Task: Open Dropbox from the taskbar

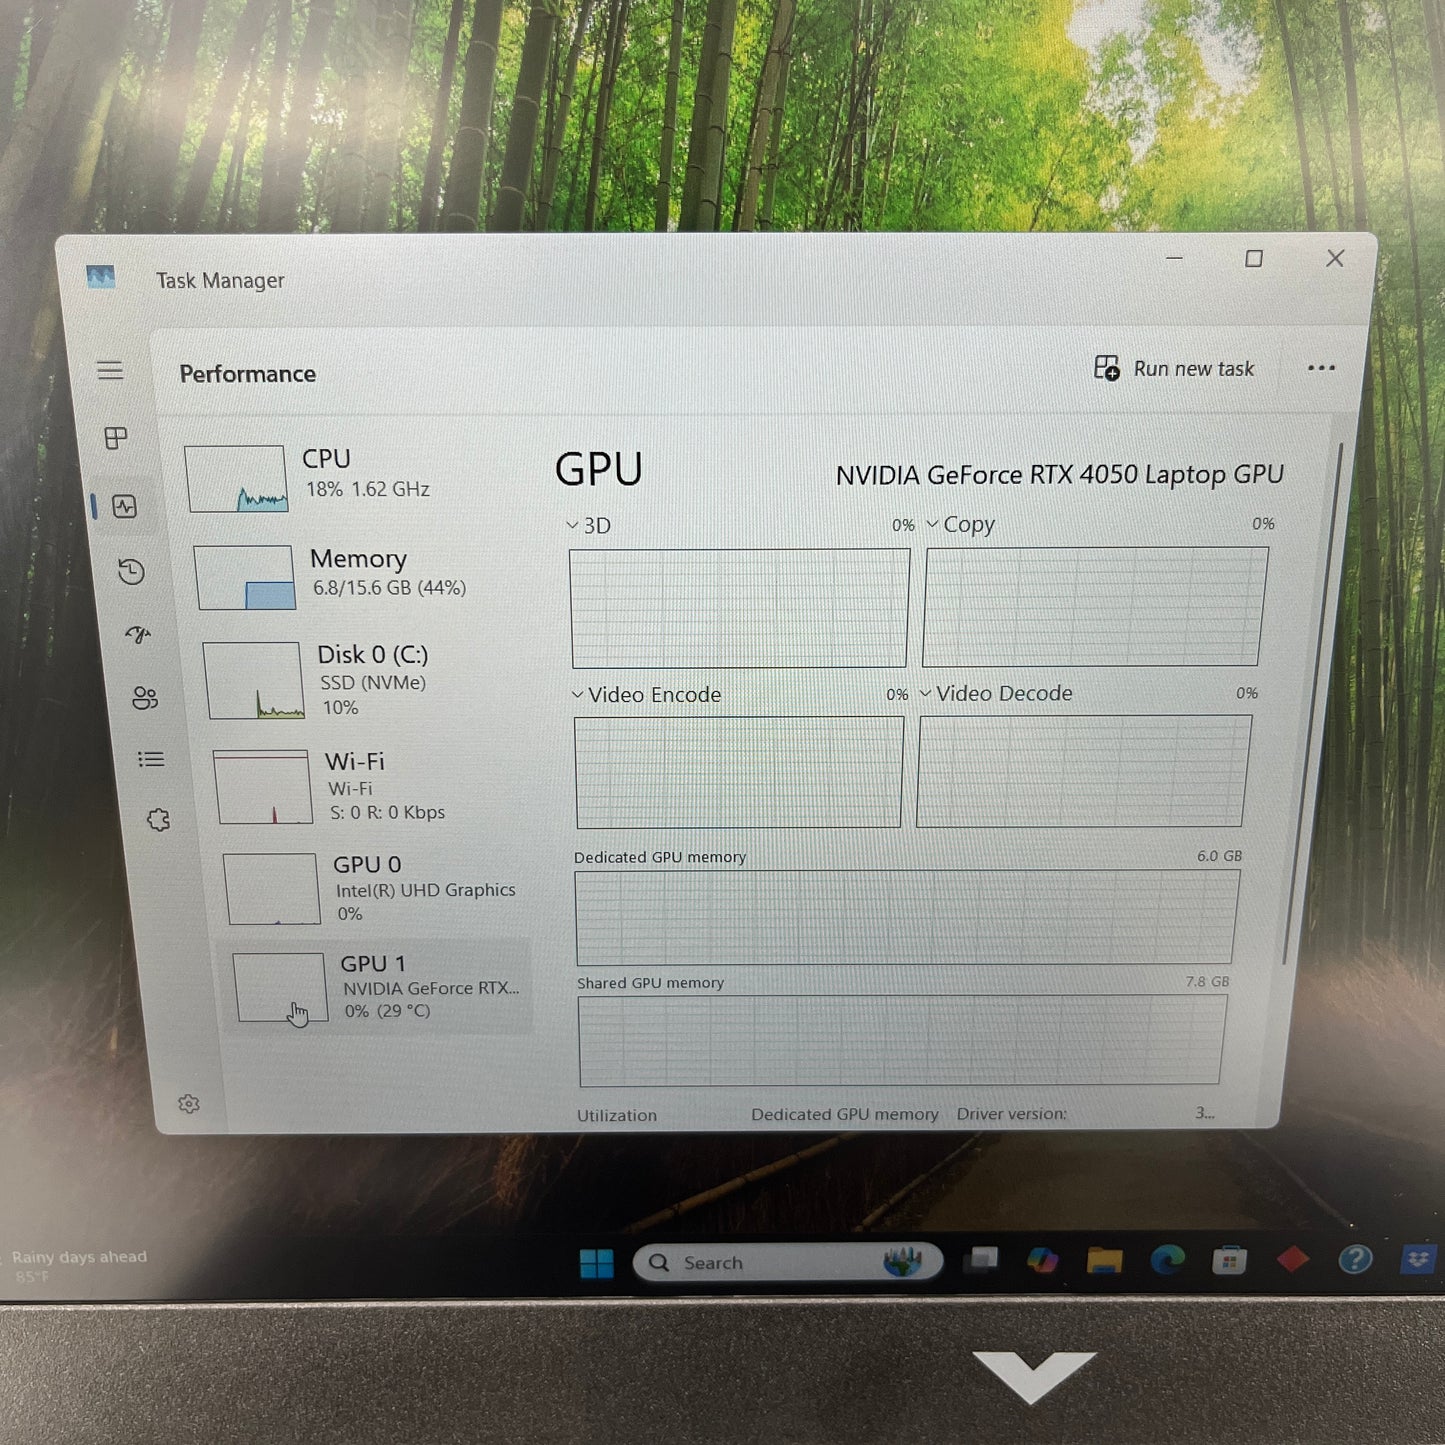Action: pos(1418,1259)
